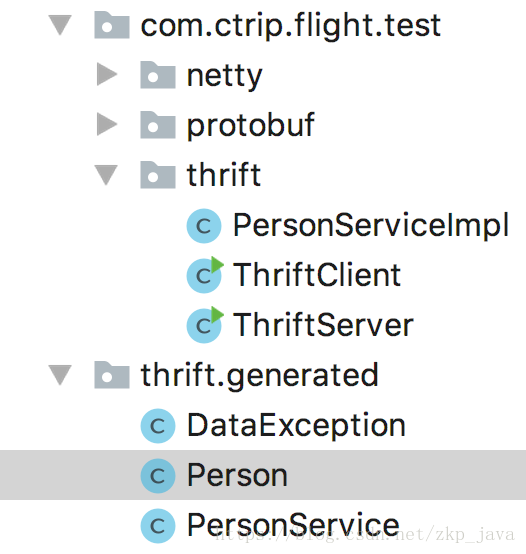Click the netty folder icon
Image resolution: width=526 pixels, height=554 pixels.
(158, 75)
